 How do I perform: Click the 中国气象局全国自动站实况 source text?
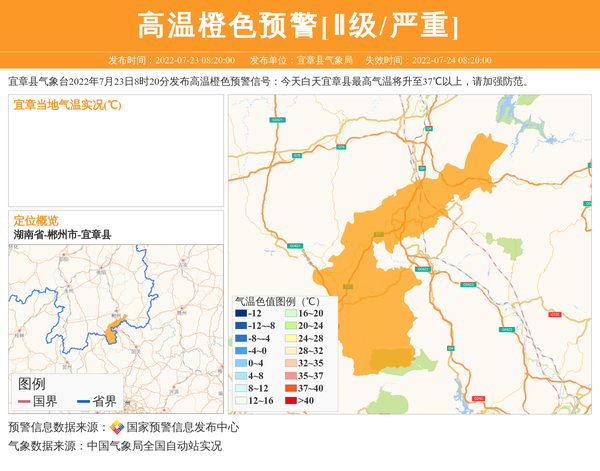(154, 446)
